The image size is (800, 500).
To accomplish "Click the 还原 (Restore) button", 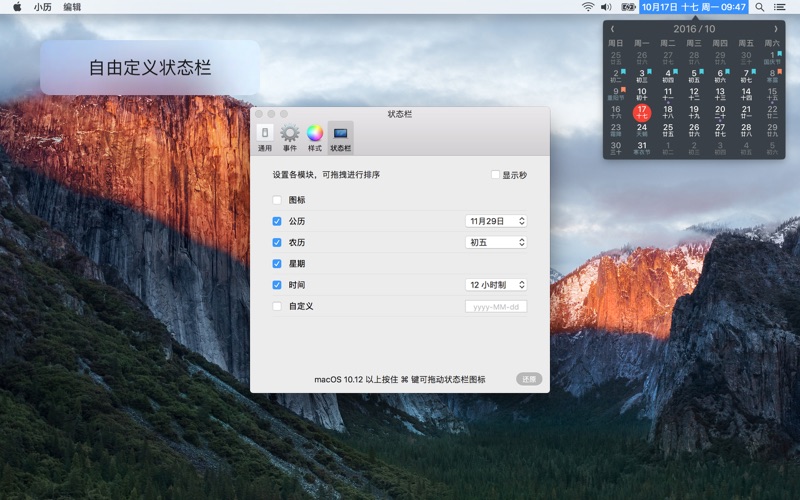I will (x=529, y=379).
